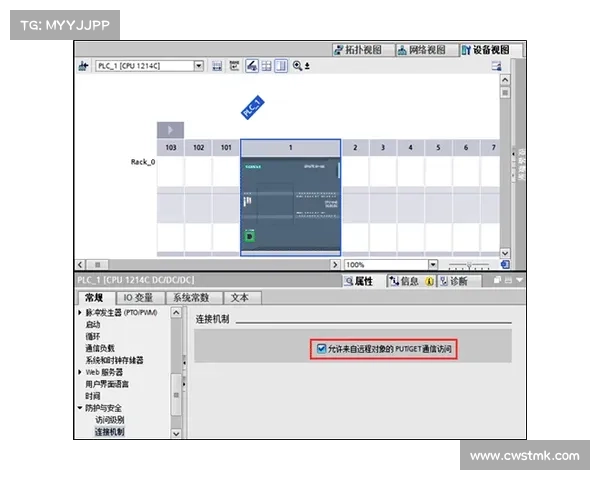Image resolution: width=600 pixels, height=480 pixels.
Task: Toggle the highlighted page-break toolbar icon
Action: (x=281, y=66)
